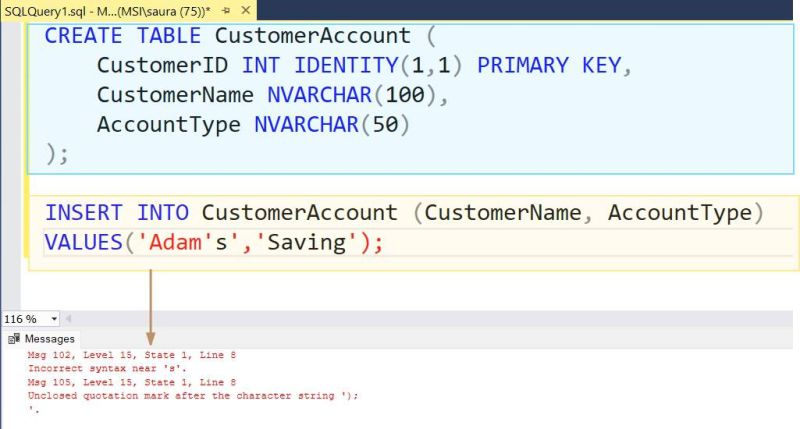Viewport: 800px width, 429px height.
Task: Click 'Msg 102, Level 15' error line
Action: pos(132,355)
